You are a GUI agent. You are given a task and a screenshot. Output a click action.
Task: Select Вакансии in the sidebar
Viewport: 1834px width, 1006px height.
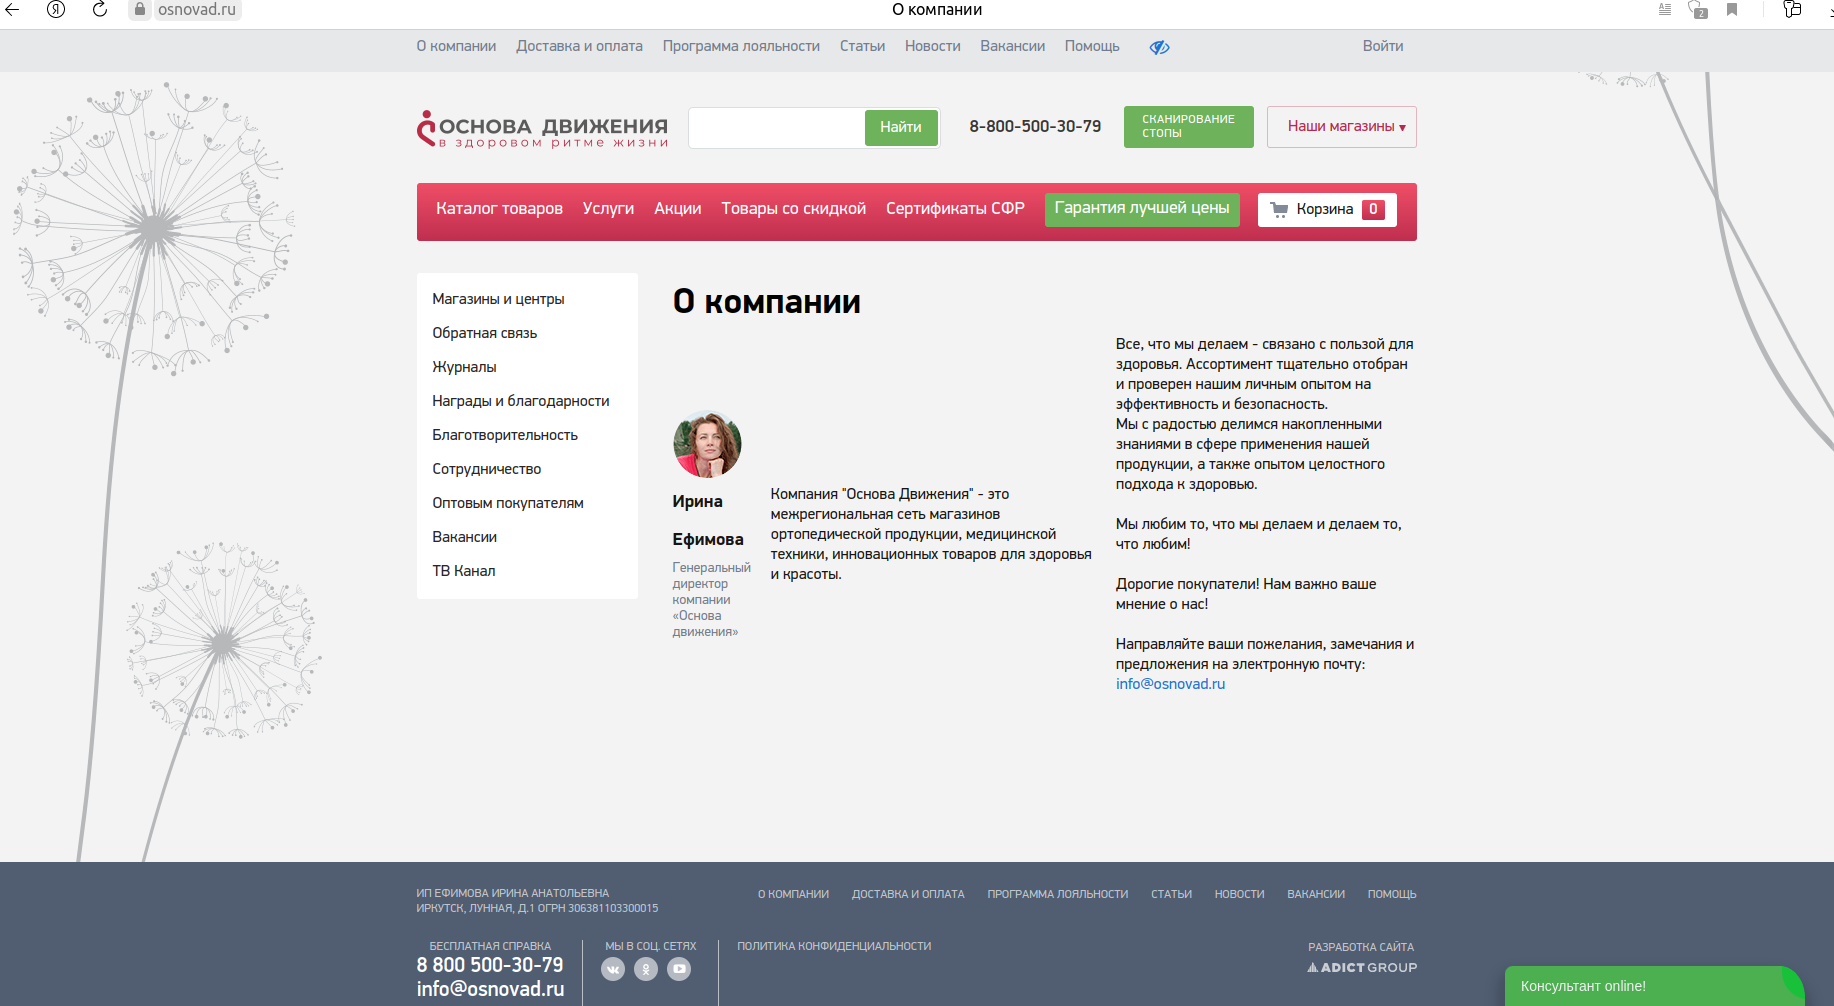464,537
